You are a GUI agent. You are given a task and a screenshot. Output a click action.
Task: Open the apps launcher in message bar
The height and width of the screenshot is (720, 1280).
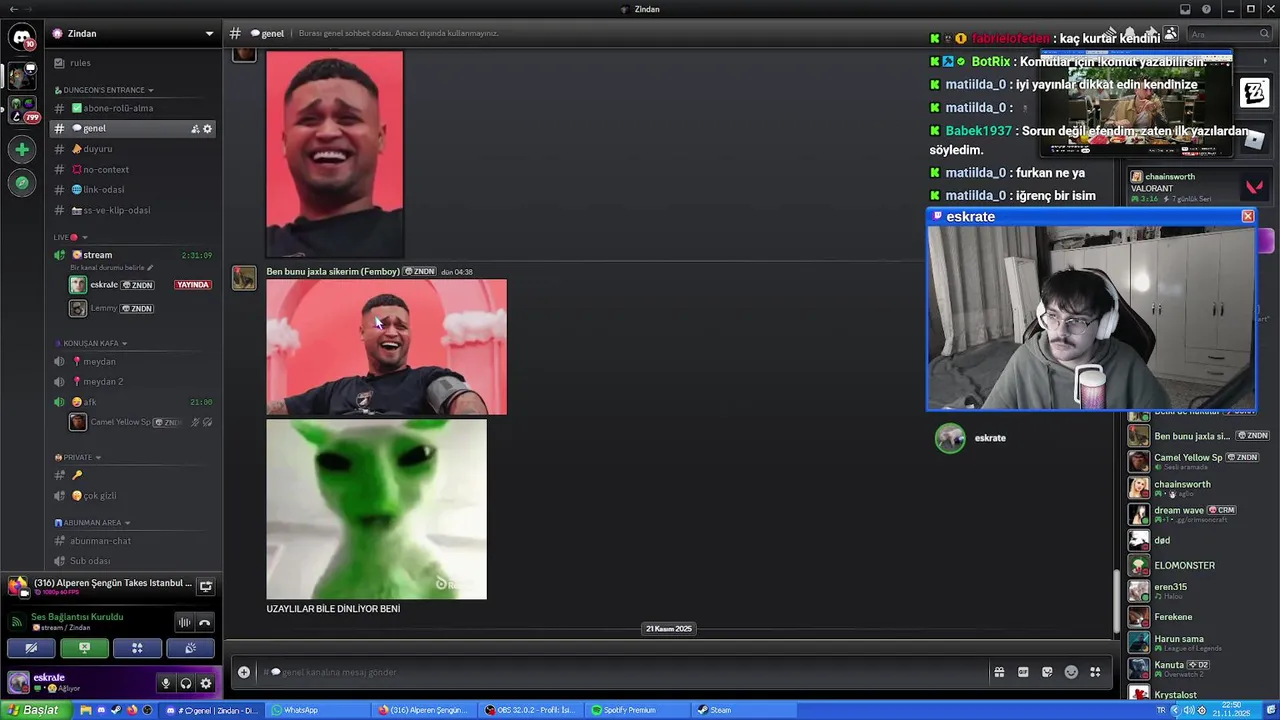tap(1095, 672)
